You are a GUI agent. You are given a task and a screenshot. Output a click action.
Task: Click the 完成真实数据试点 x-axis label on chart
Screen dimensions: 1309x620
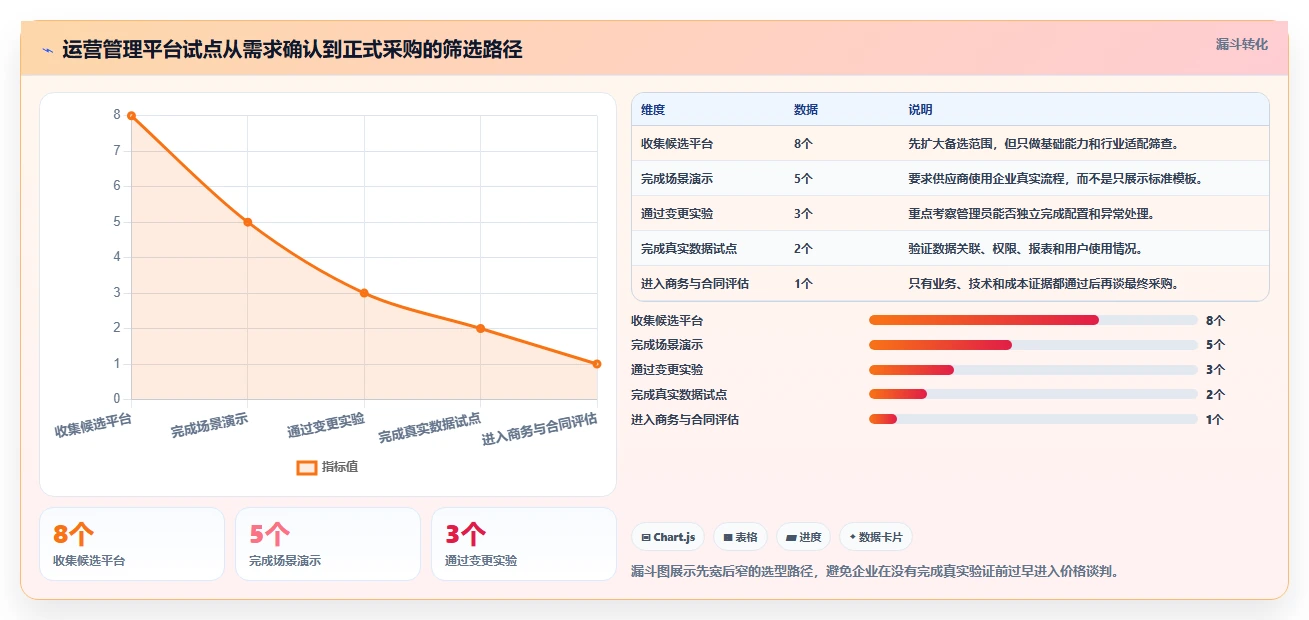click(430, 429)
